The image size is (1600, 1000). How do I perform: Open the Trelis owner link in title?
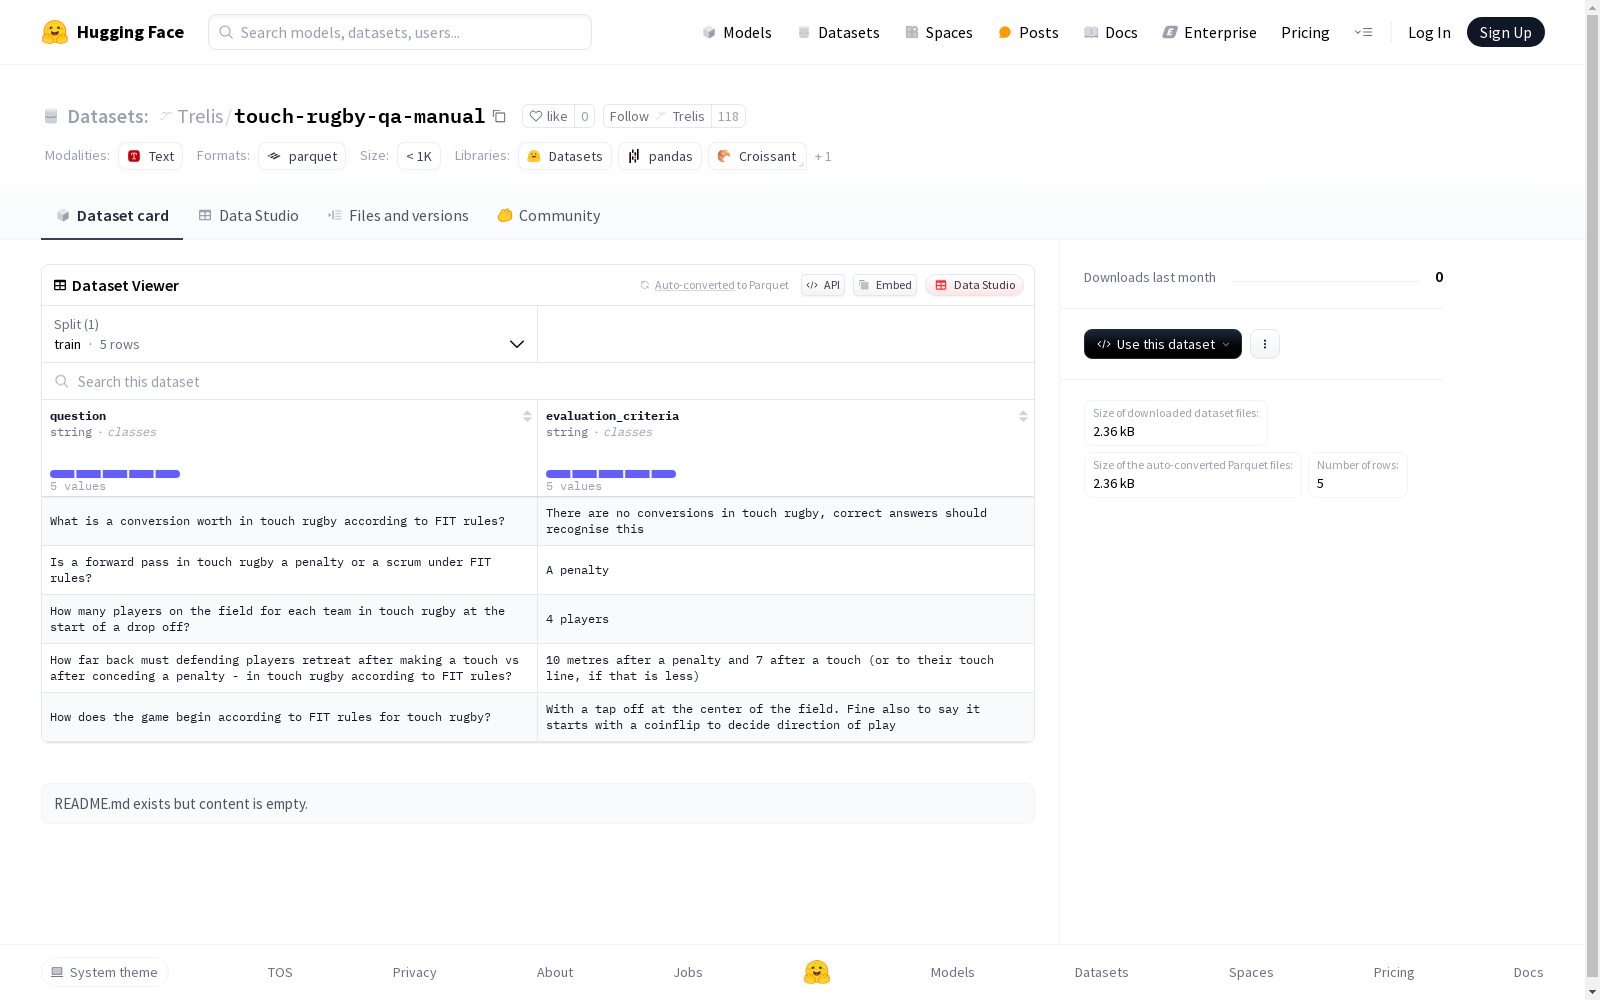[200, 116]
